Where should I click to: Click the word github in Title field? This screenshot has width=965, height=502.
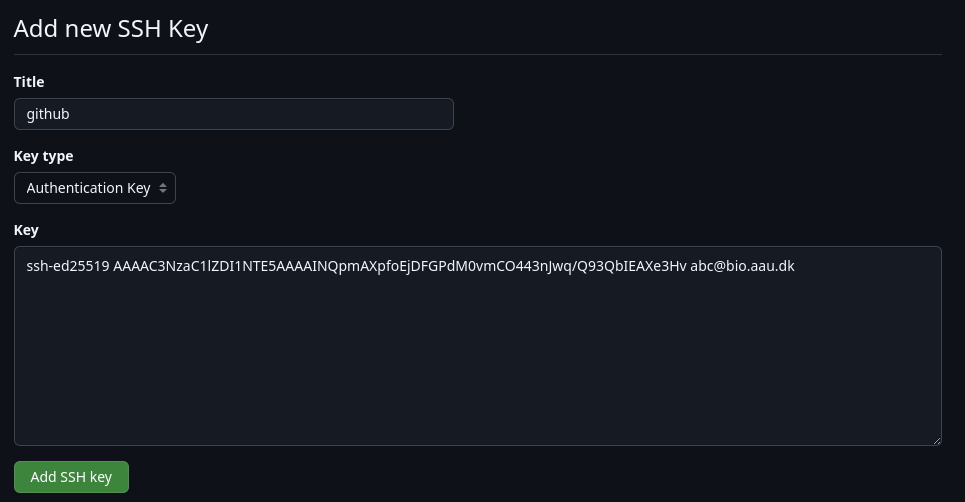point(48,114)
